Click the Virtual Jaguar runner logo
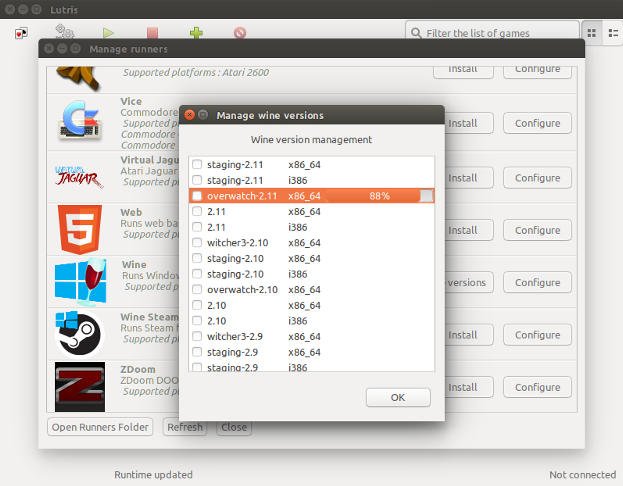This screenshot has height=486, width=623. click(78, 176)
